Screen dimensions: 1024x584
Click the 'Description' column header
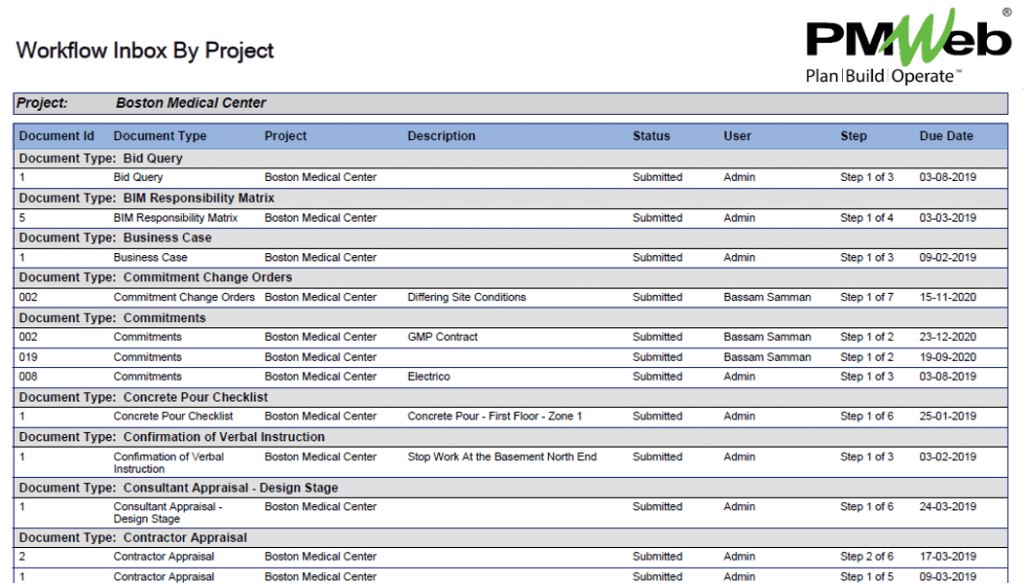click(441, 136)
